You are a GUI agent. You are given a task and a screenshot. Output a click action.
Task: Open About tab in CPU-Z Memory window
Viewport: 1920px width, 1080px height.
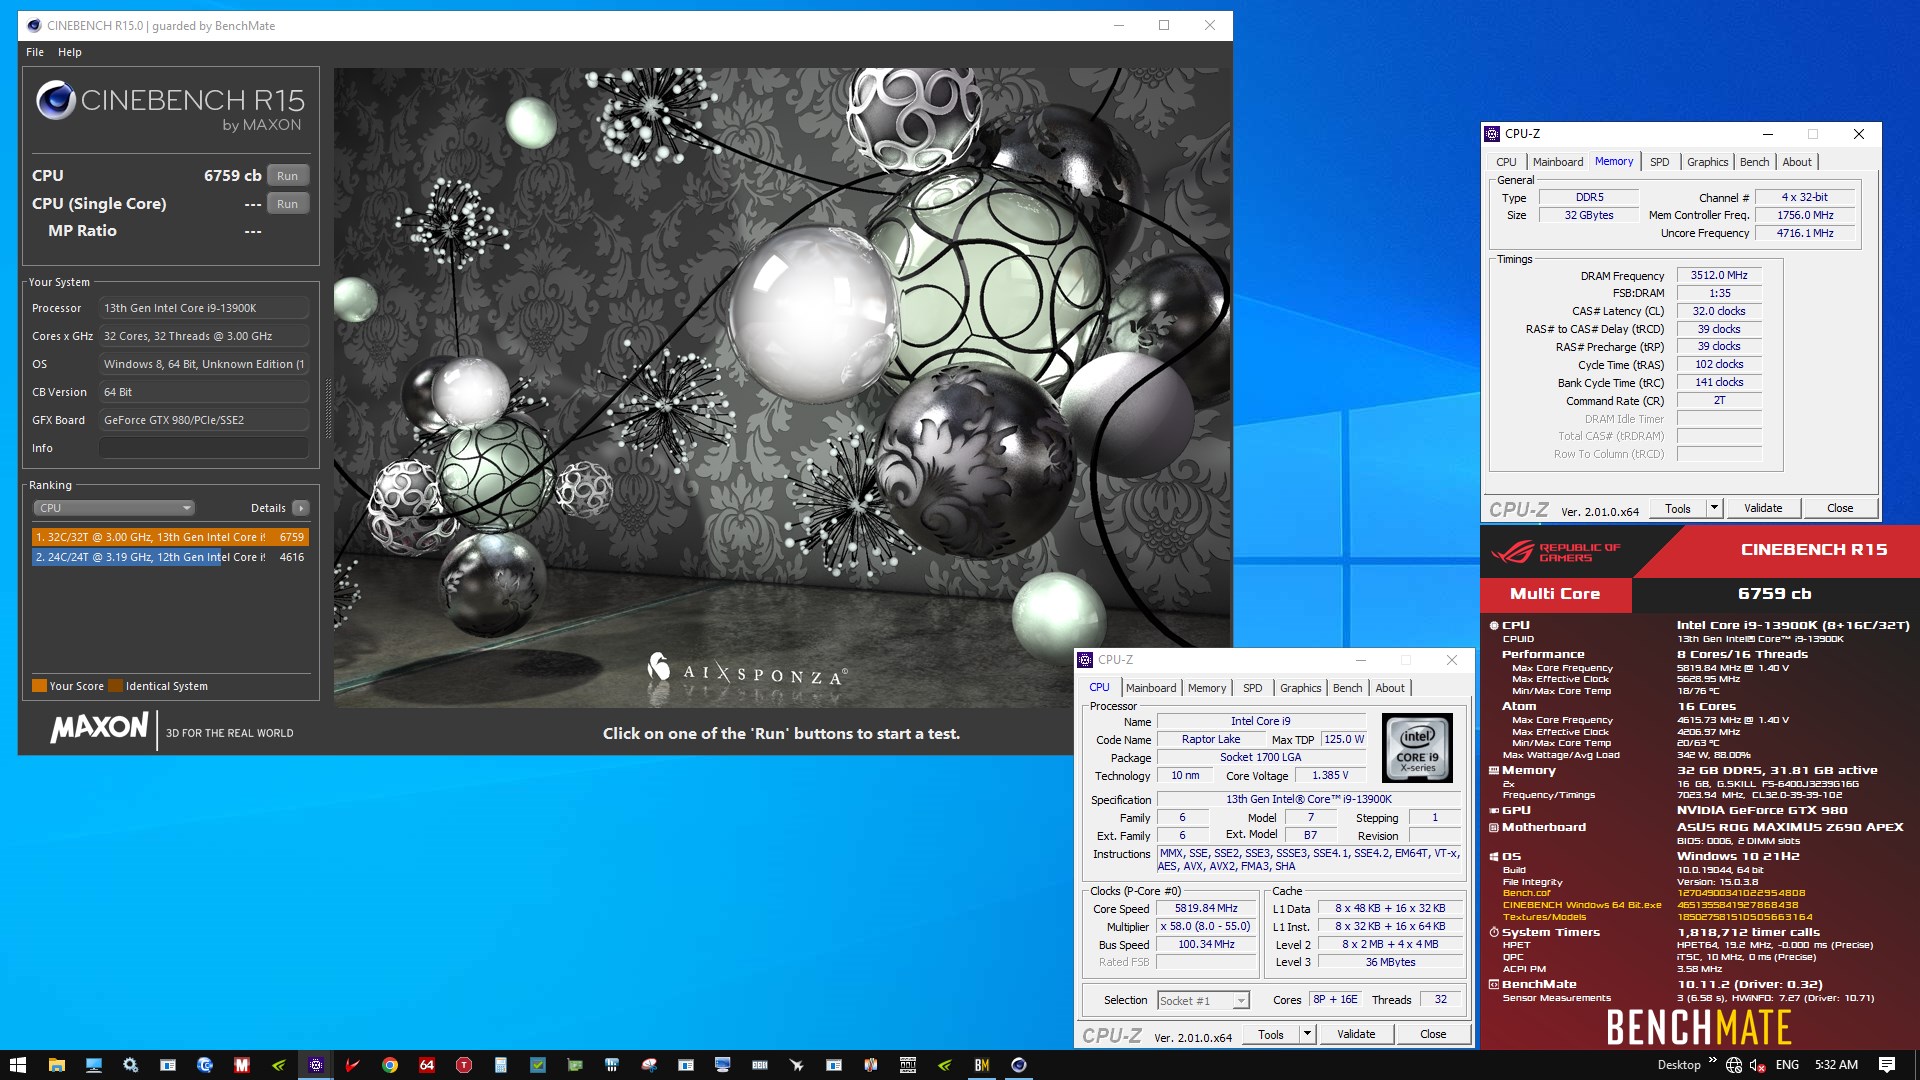[x=1796, y=162]
